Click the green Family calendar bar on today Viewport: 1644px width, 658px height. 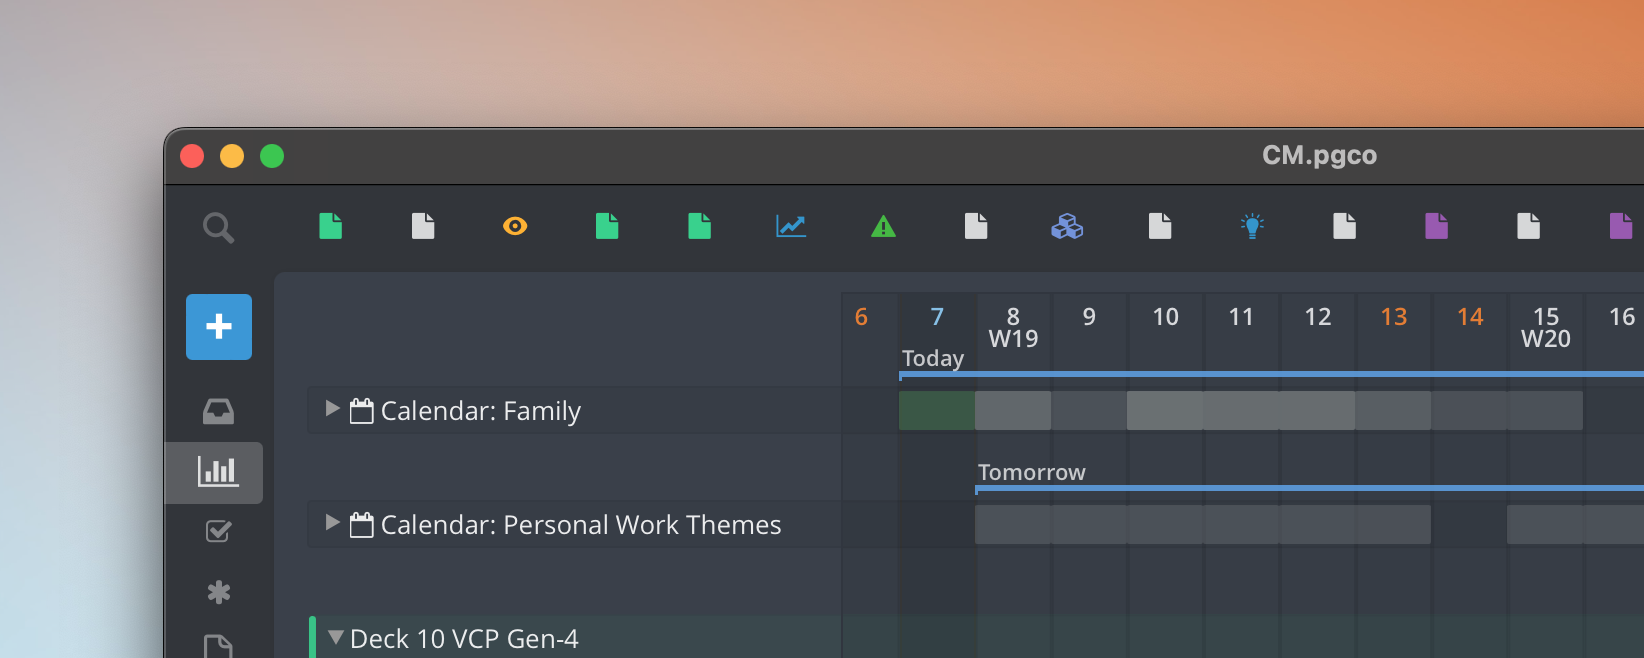[937, 410]
